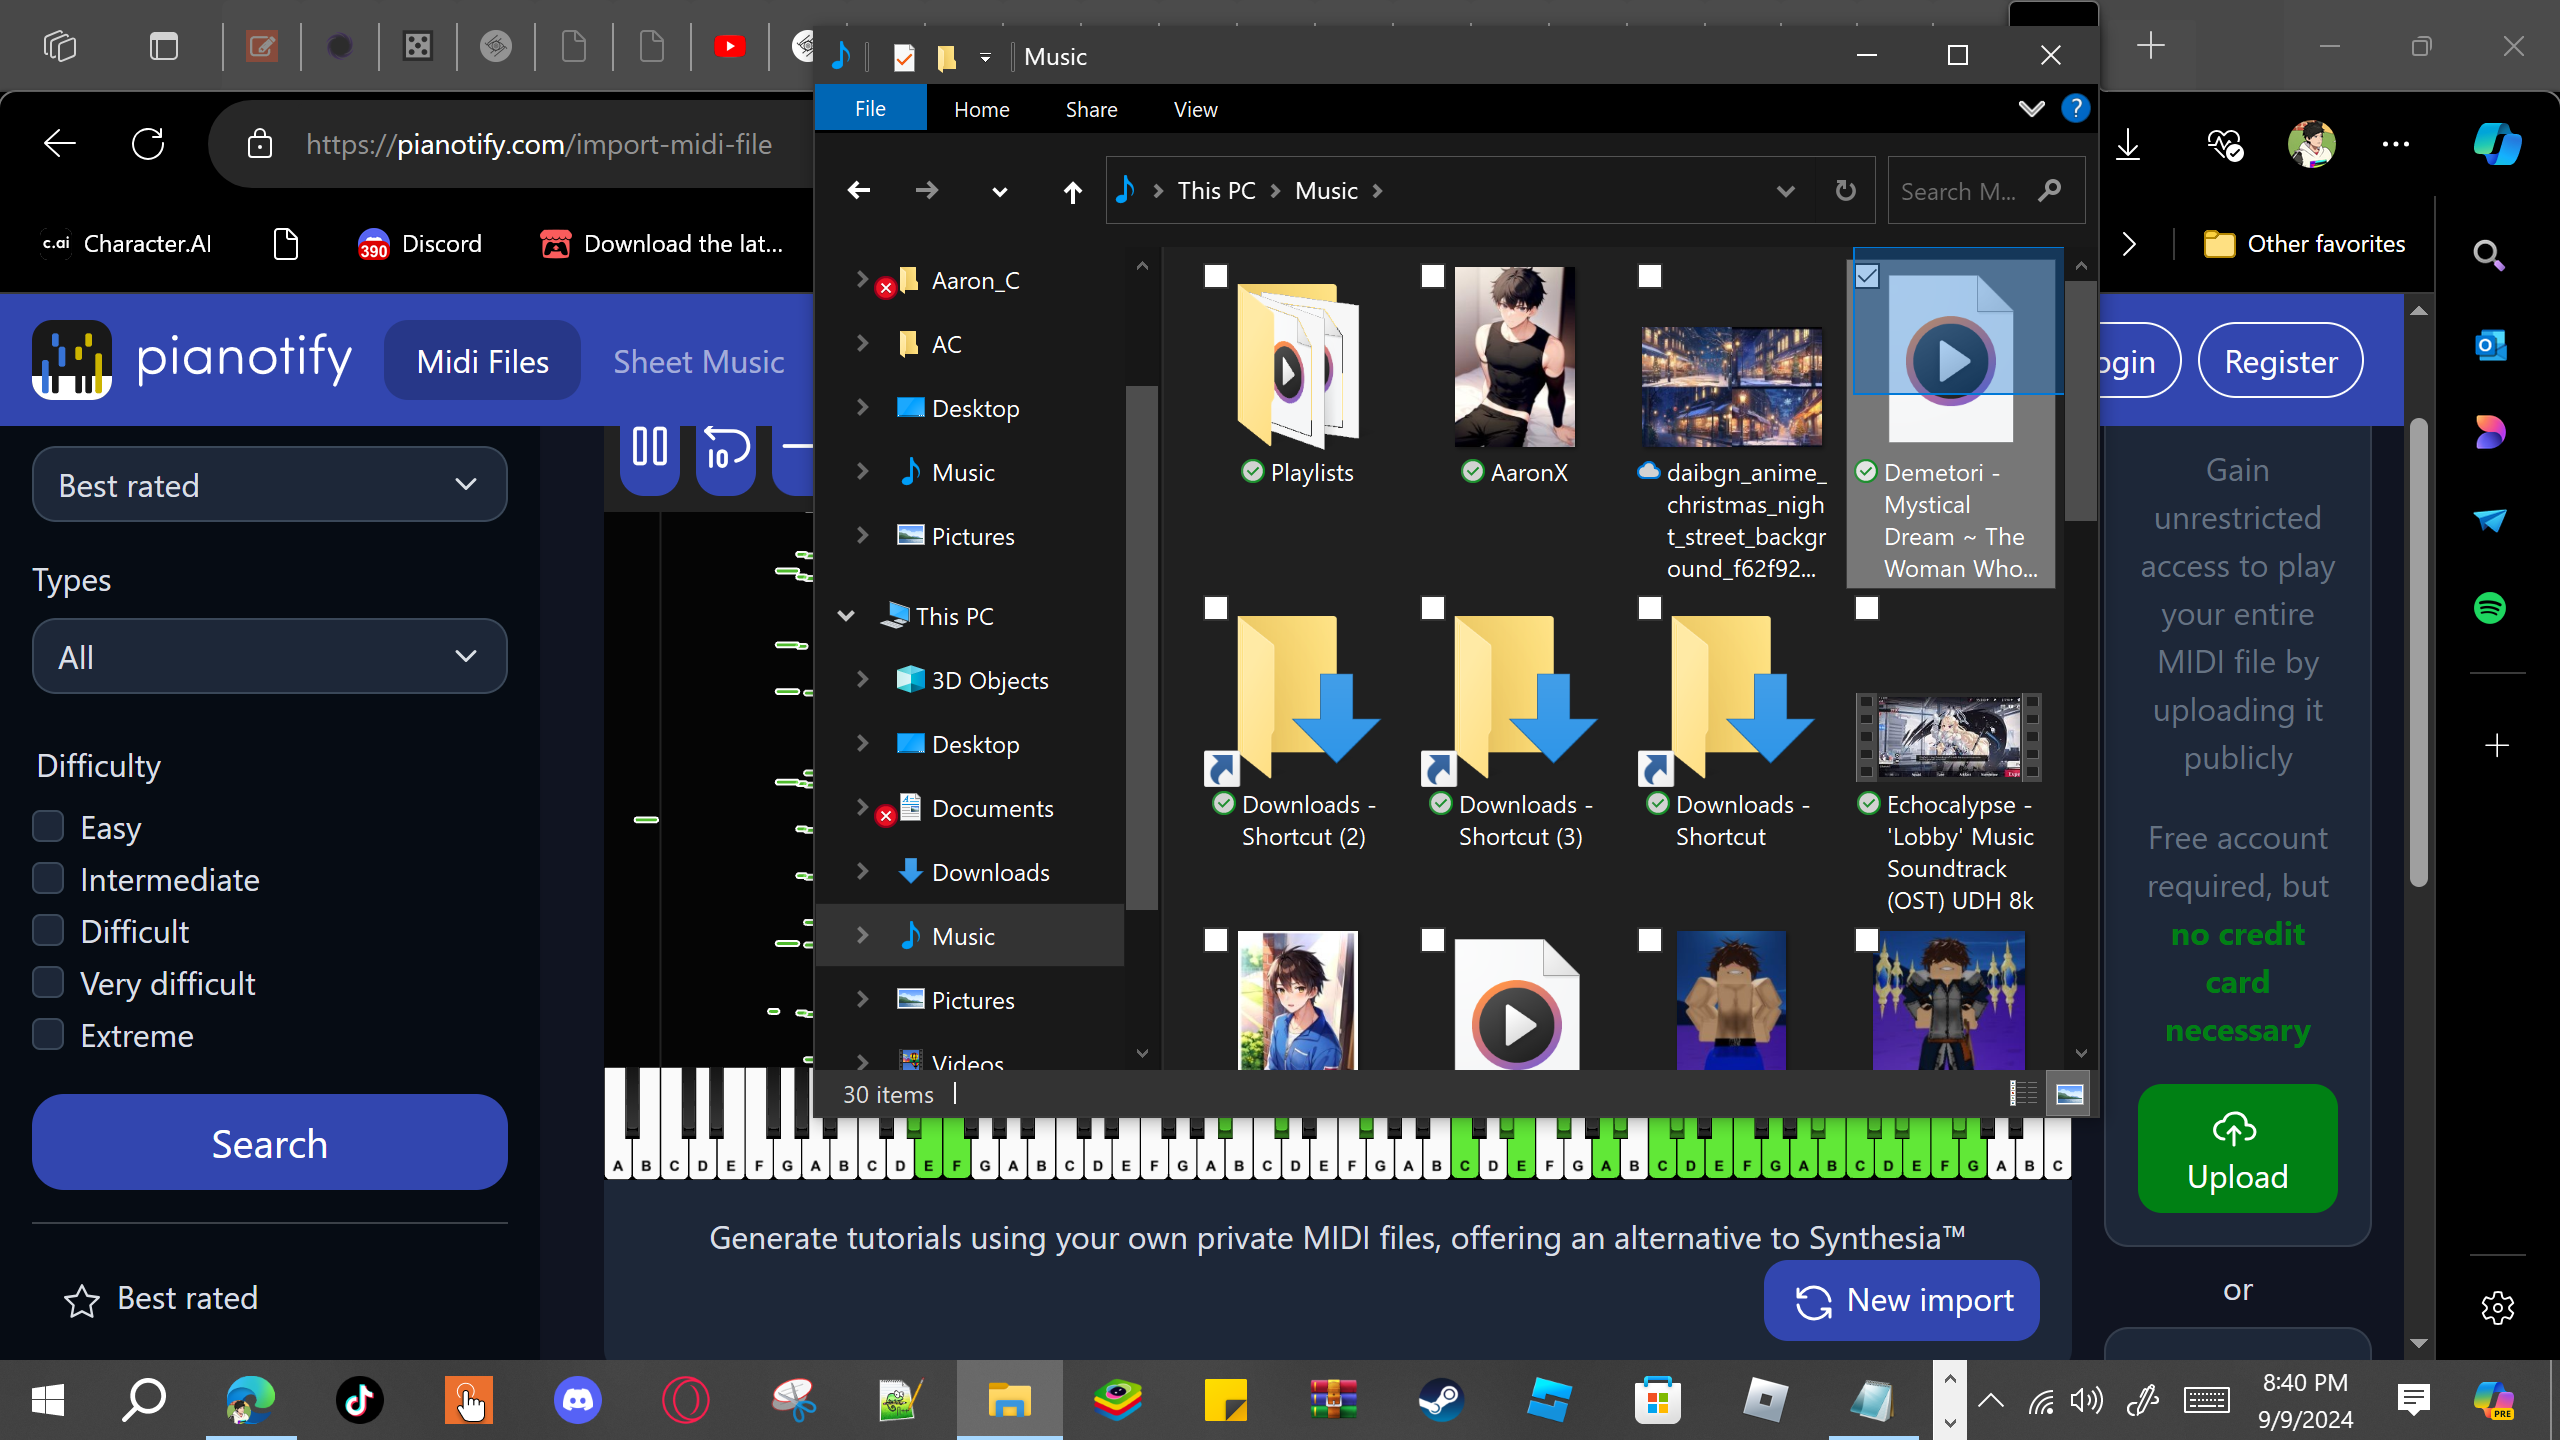Check the Easy difficulty box
This screenshot has width=2560, height=1440.
coord(48,827)
